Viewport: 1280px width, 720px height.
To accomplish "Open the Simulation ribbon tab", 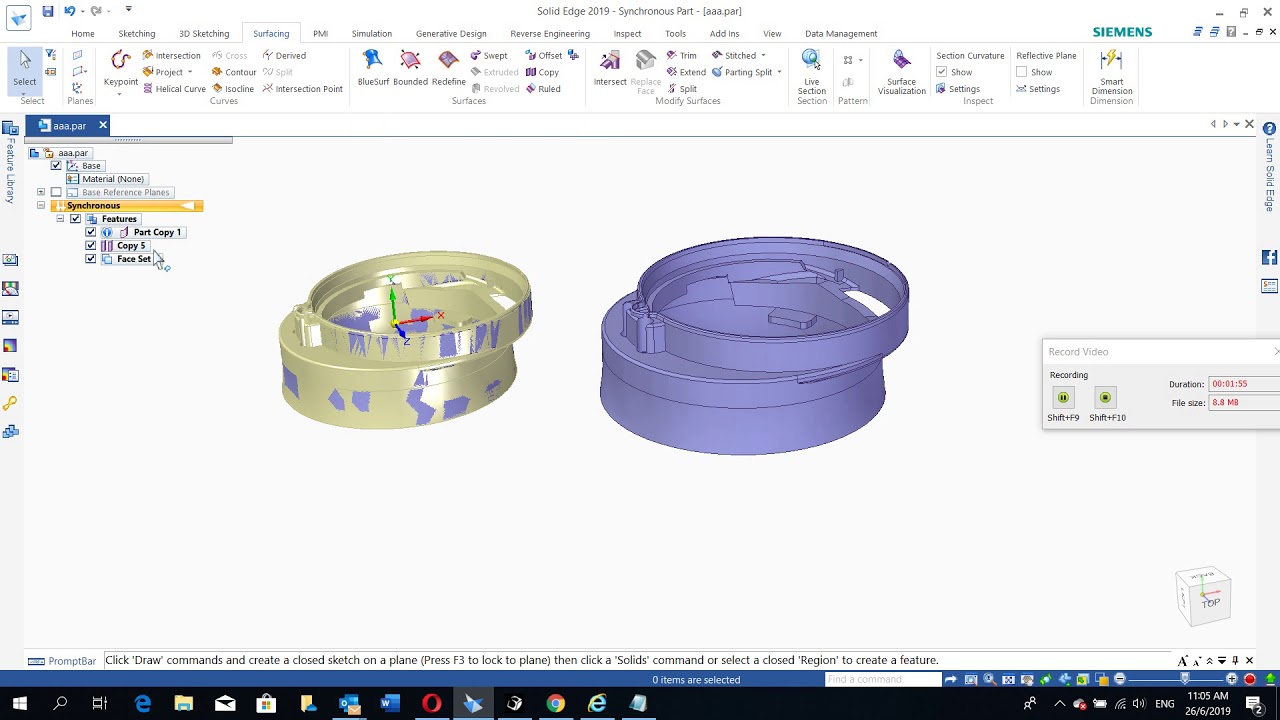I will tap(372, 33).
